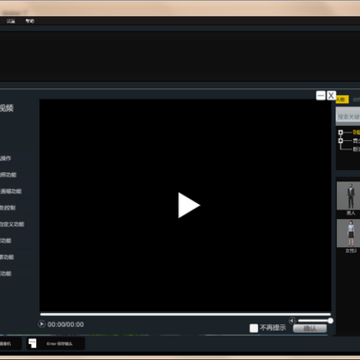Click the small play button beside the timecode

[42, 324]
